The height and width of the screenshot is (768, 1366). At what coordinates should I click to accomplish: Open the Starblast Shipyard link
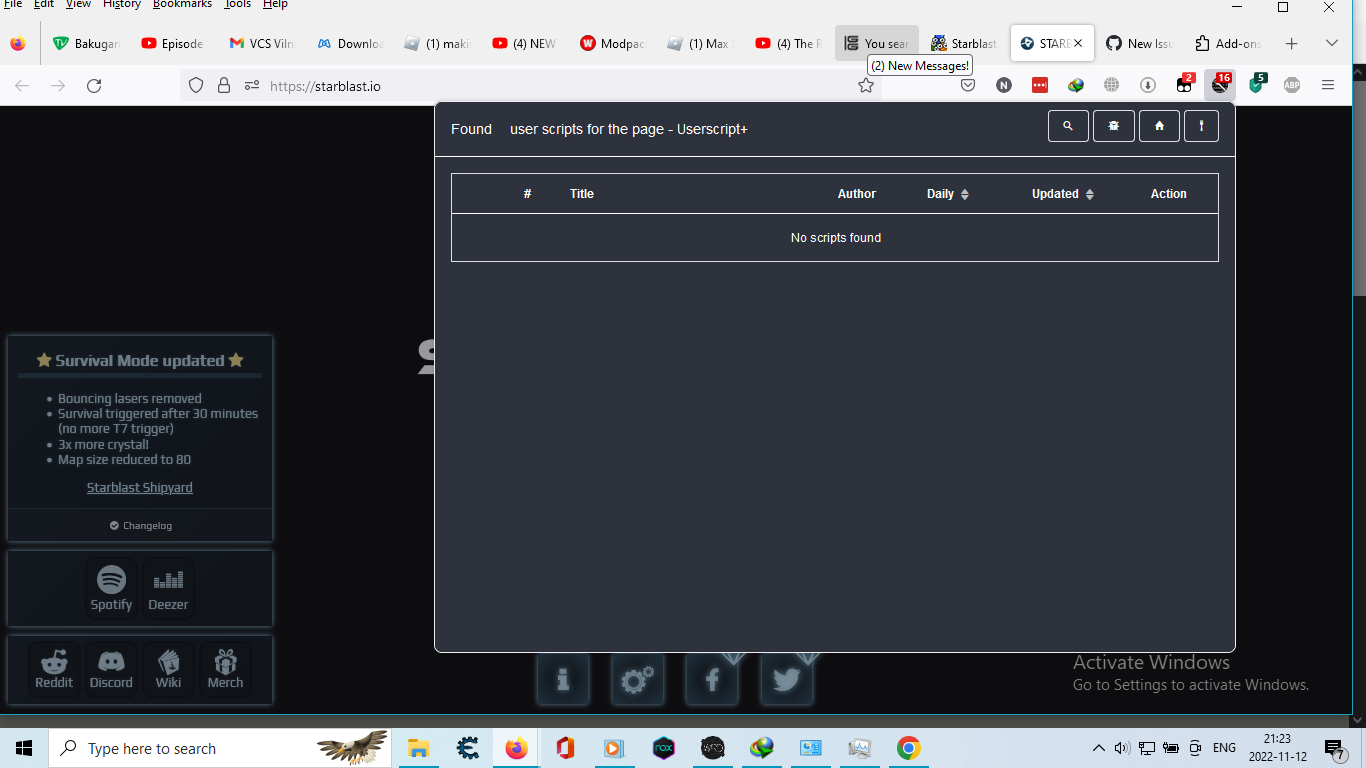(139, 487)
